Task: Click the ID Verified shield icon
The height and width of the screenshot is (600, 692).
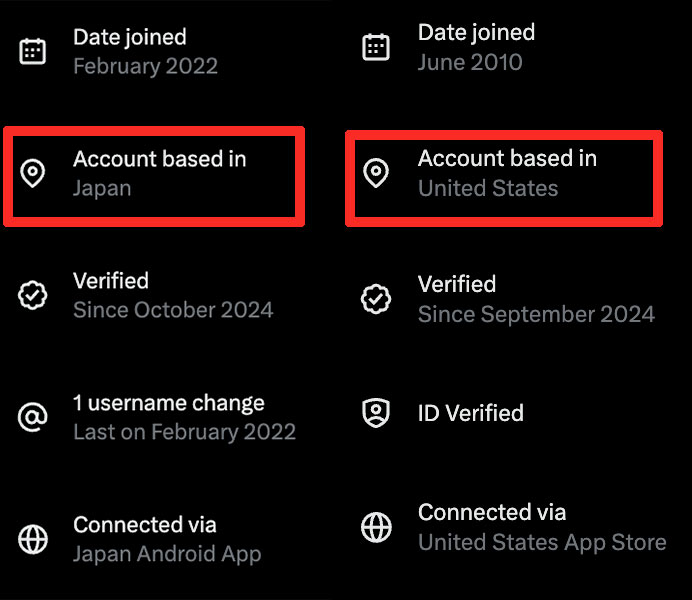Action: (376, 413)
